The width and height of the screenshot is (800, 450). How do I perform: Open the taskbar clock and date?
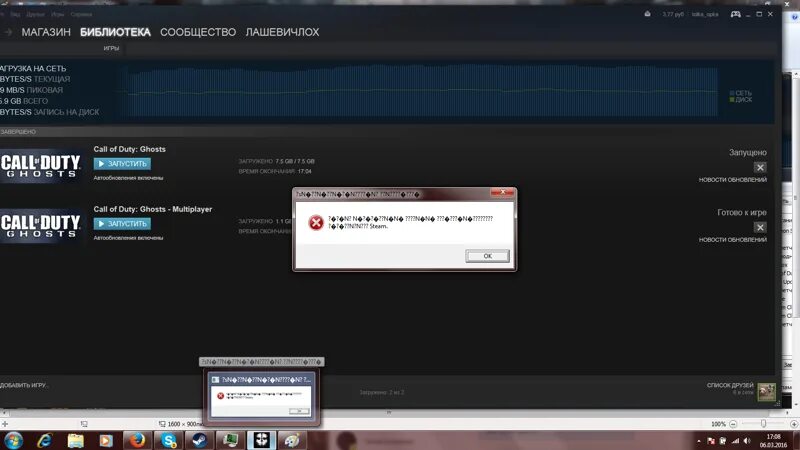773,441
